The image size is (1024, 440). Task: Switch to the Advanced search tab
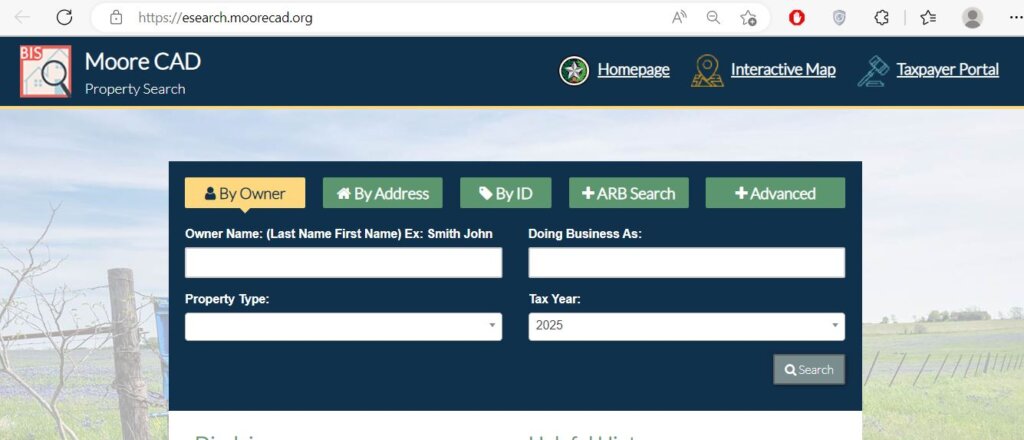pyautogui.click(x=775, y=193)
